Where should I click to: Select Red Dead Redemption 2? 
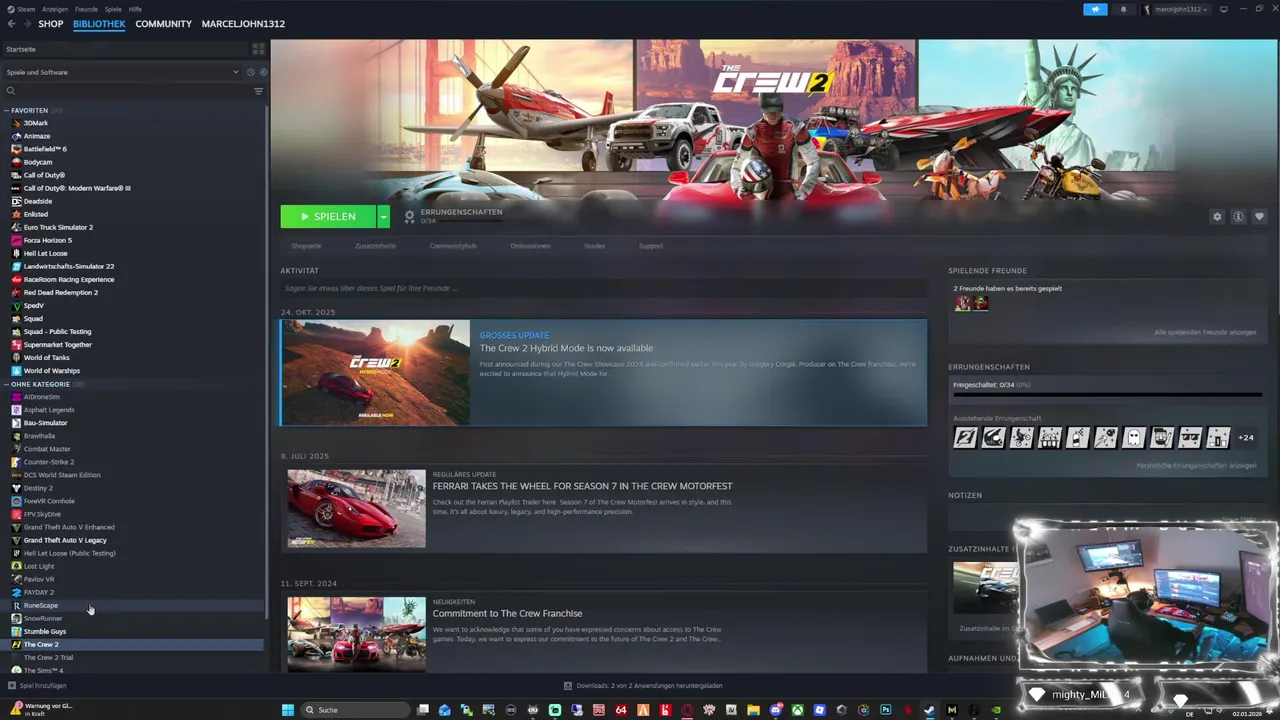(60, 292)
